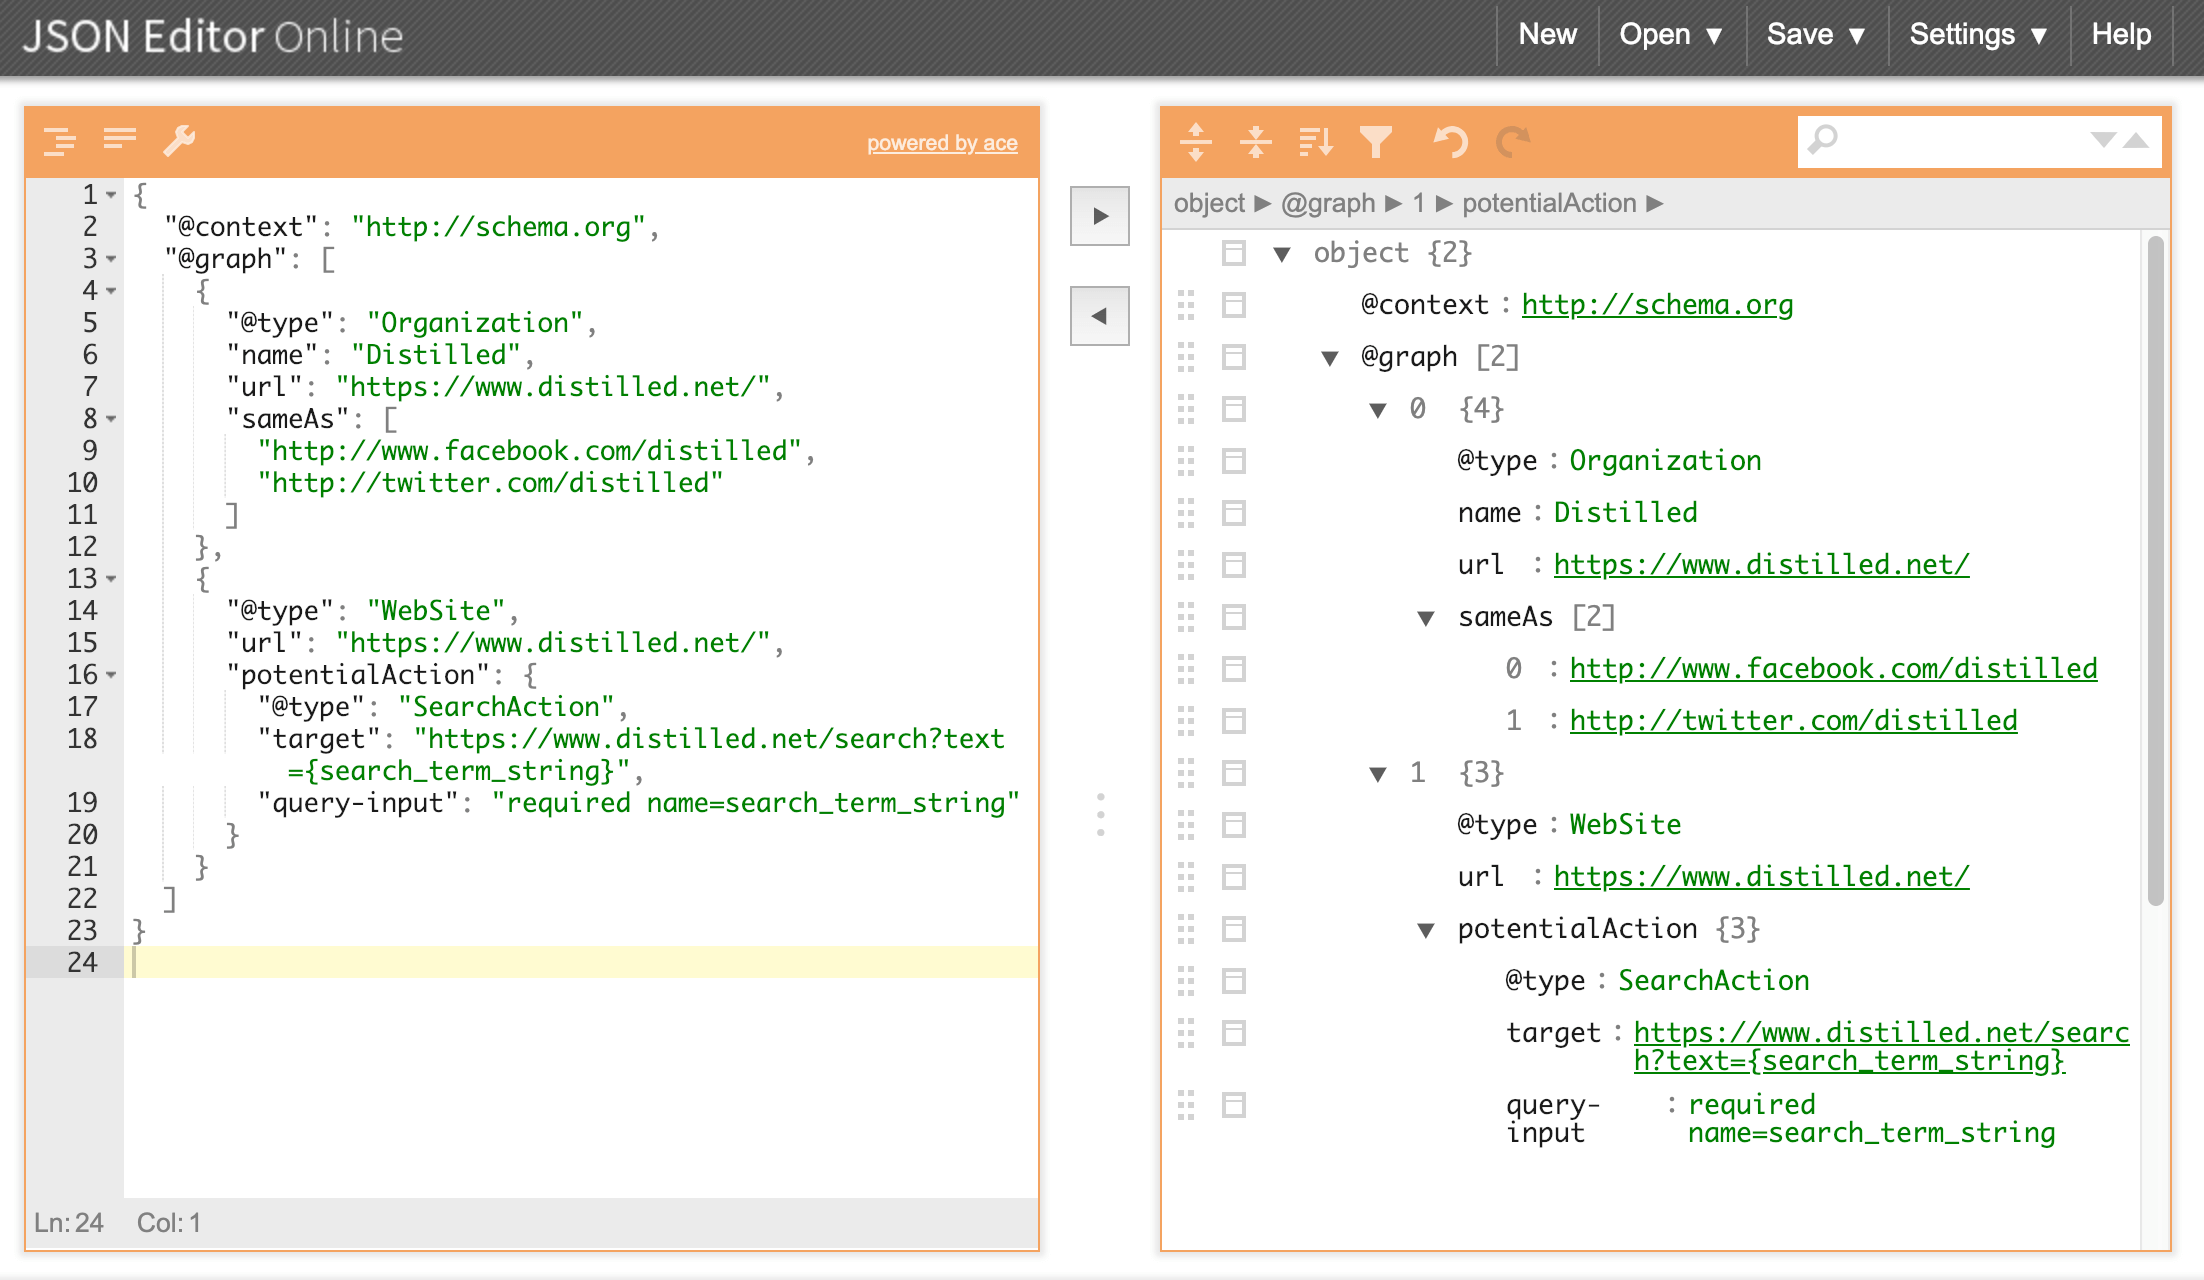Toggle checkbox next to potentialAction object
The image size is (2204, 1280).
(1237, 928)
